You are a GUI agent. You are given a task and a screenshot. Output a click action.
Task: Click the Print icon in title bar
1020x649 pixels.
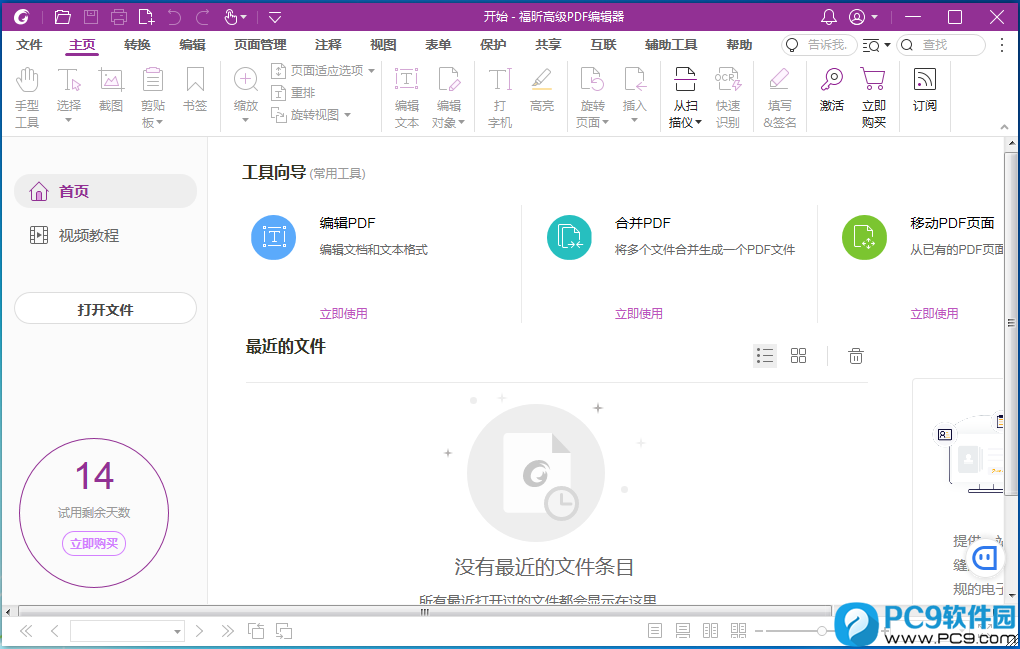coord(118,17)
